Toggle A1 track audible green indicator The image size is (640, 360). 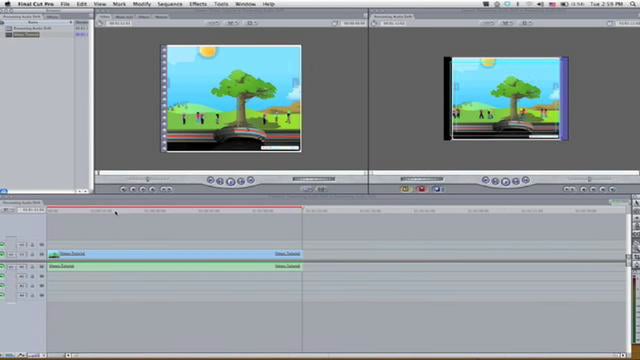[2, 267]
